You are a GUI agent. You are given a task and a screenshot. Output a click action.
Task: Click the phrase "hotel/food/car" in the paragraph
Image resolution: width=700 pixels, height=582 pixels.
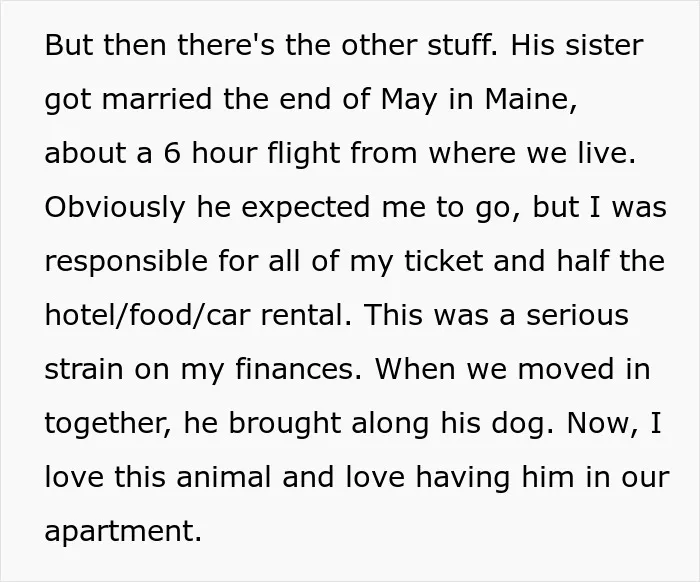pyautogui.click(x=148, y=315)
